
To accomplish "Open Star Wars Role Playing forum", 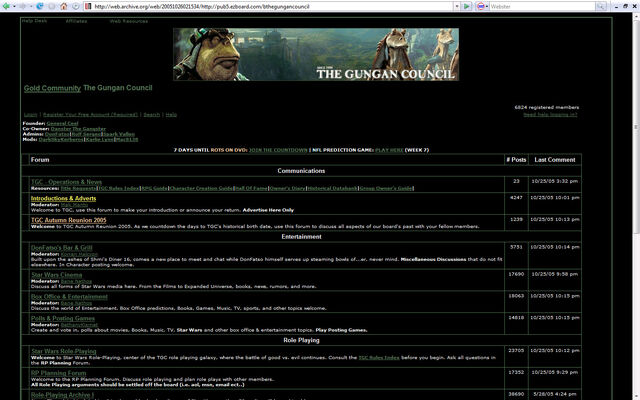I will pyautogui.click(x=64, y=351).
